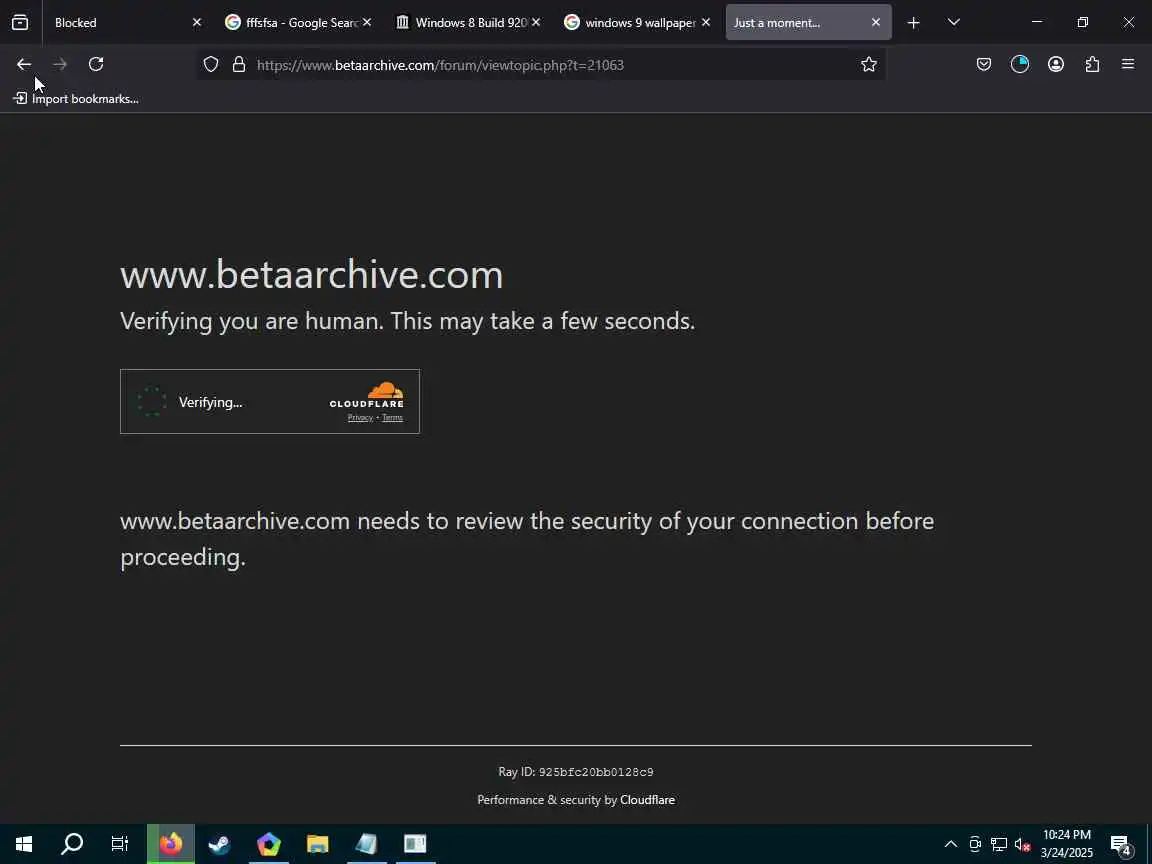1152x864 pixels.
Task: Expand the list all tabs chevron
Action: 954,23
